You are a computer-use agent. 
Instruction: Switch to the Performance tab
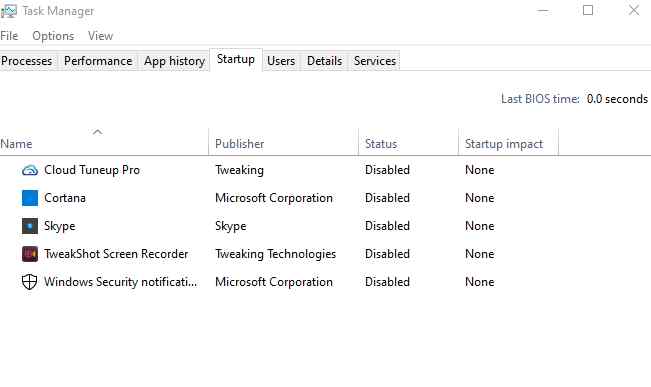click(x=98, y=61)
